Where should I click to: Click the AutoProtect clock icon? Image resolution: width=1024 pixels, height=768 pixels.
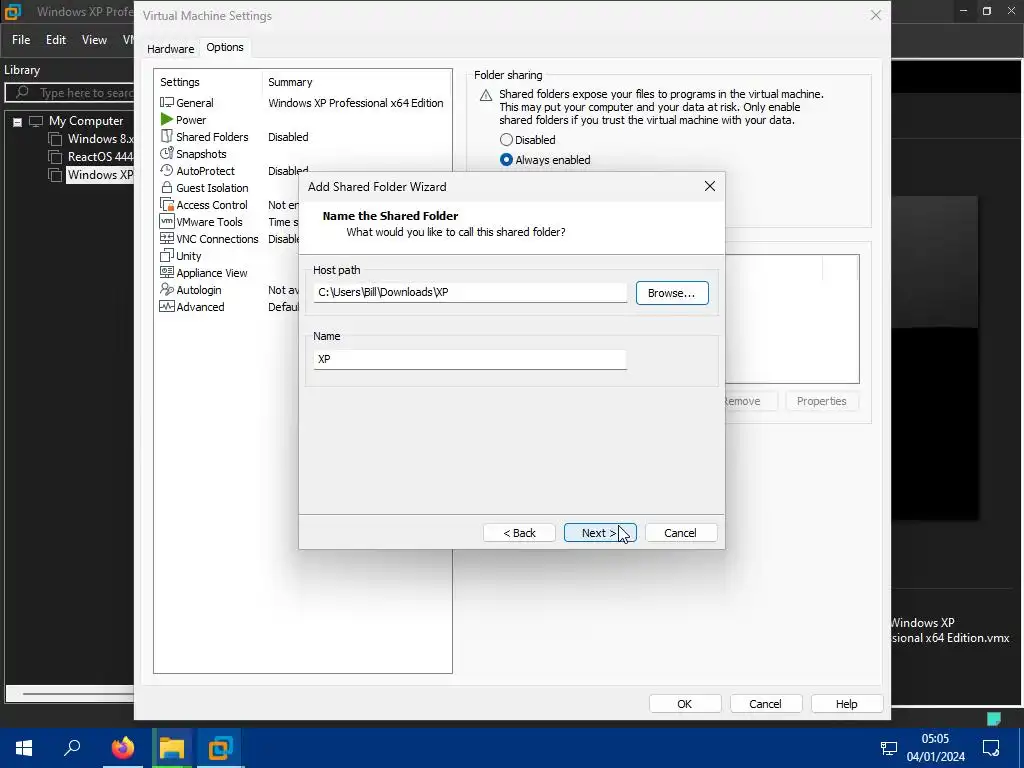[167, 170]
